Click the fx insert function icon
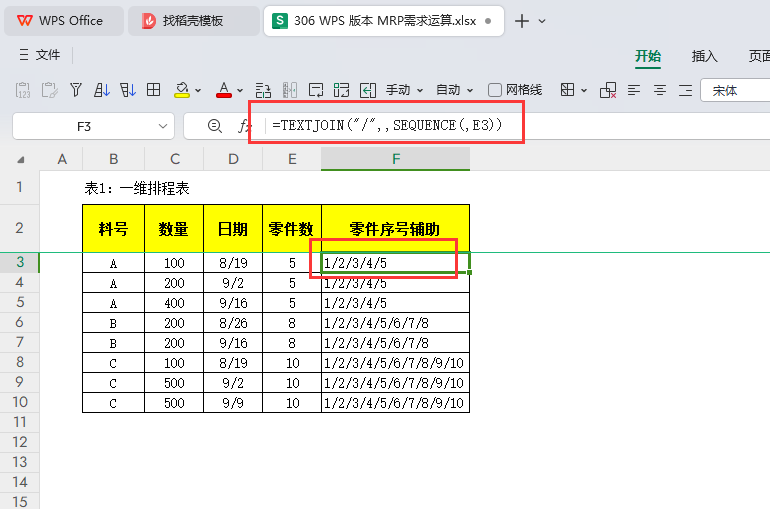 click(x=244, y=126)
